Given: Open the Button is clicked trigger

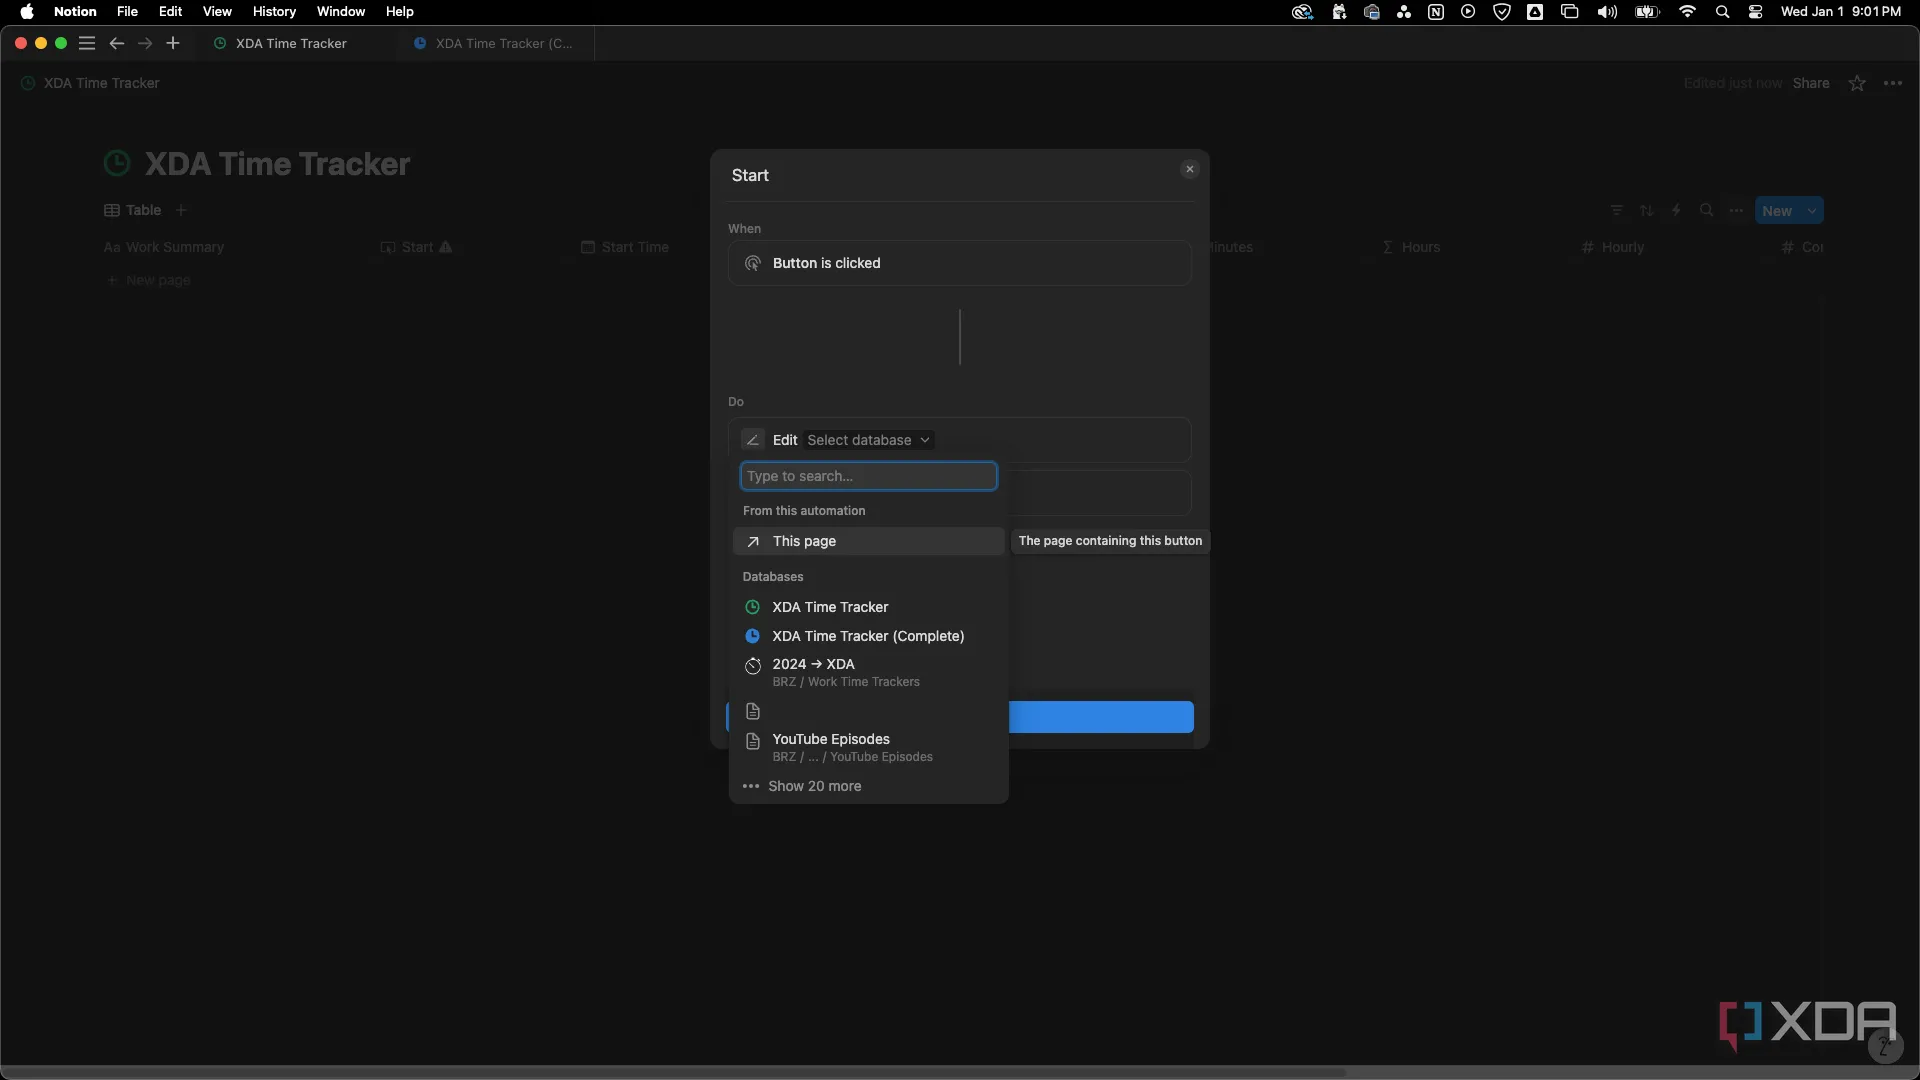Looking at the screenshot, I should click(x=959, y=263).
